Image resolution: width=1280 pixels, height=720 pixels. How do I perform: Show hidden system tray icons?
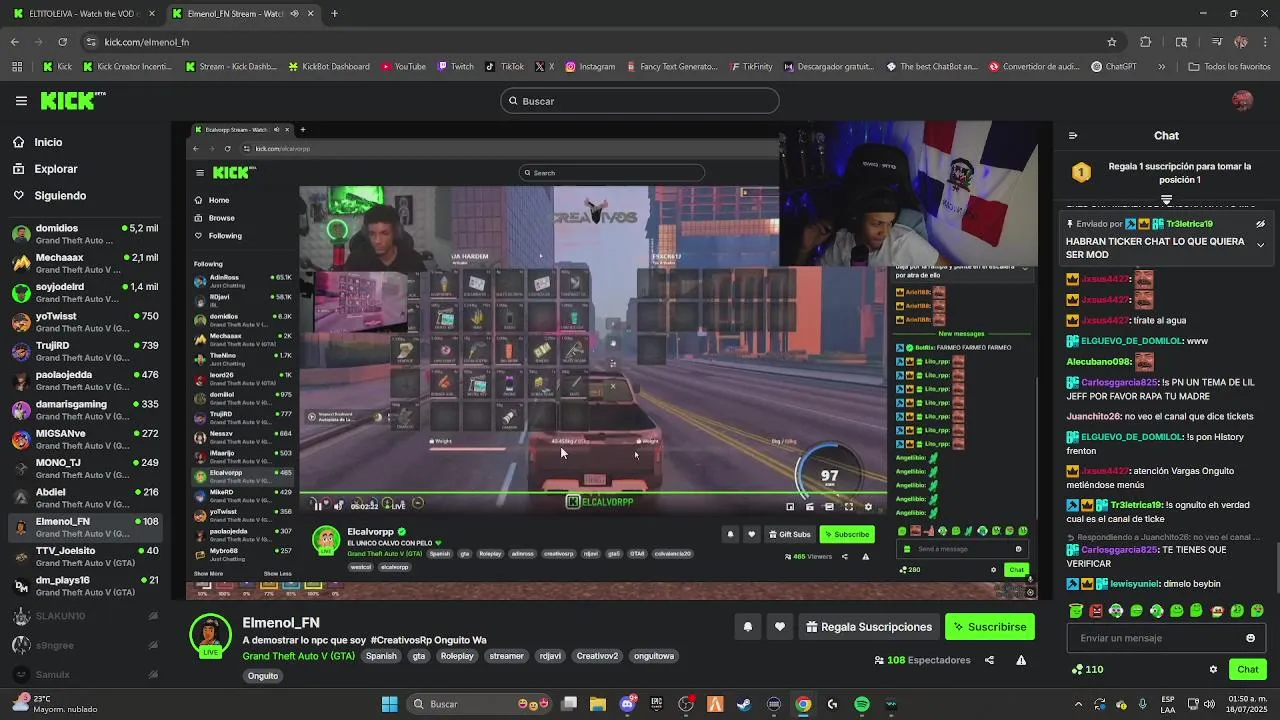point(1078,704)
